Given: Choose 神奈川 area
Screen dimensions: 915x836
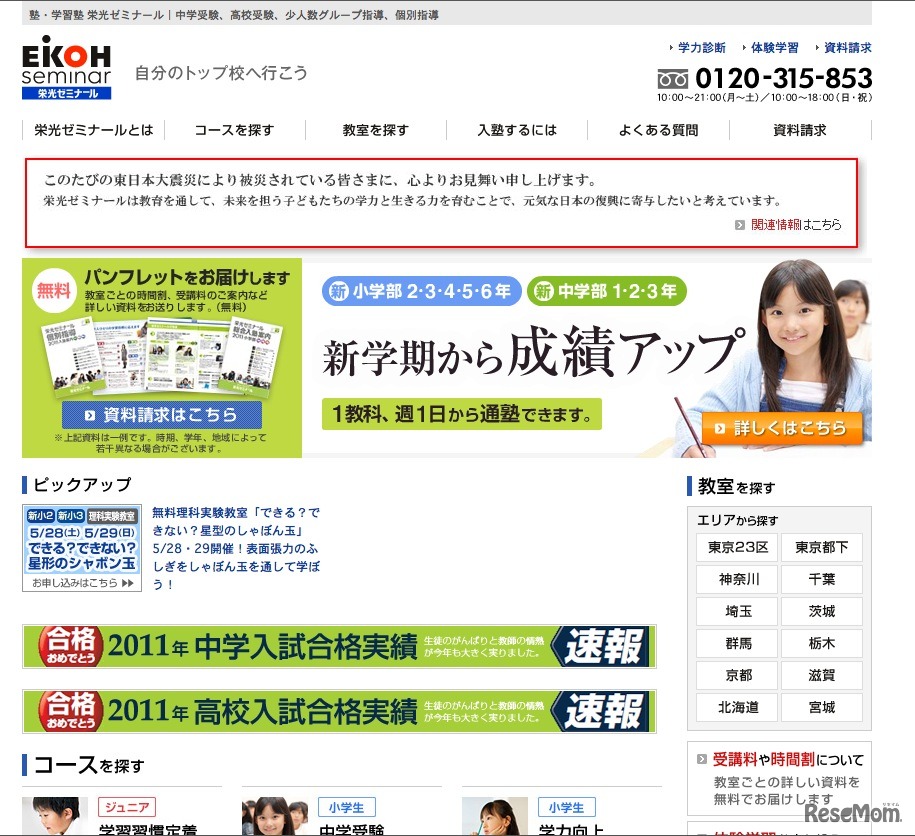Looking at the screenshot, I should 737,579.
